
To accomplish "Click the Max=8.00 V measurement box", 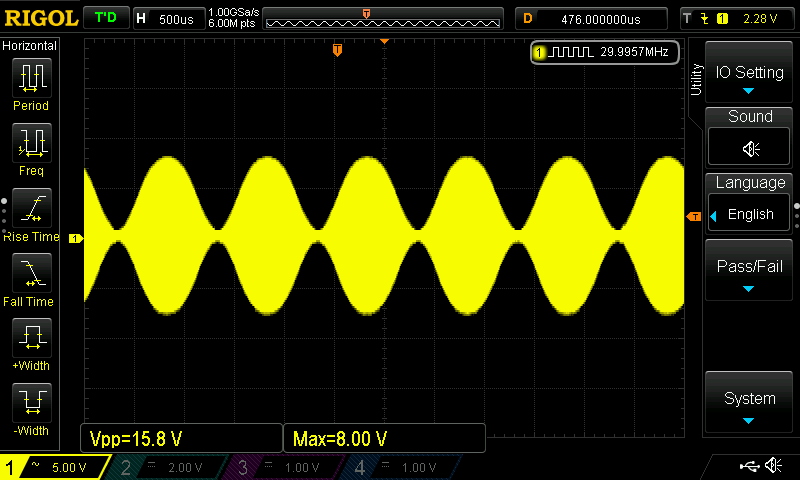I will pyautogui.click(x=384, y=438).
